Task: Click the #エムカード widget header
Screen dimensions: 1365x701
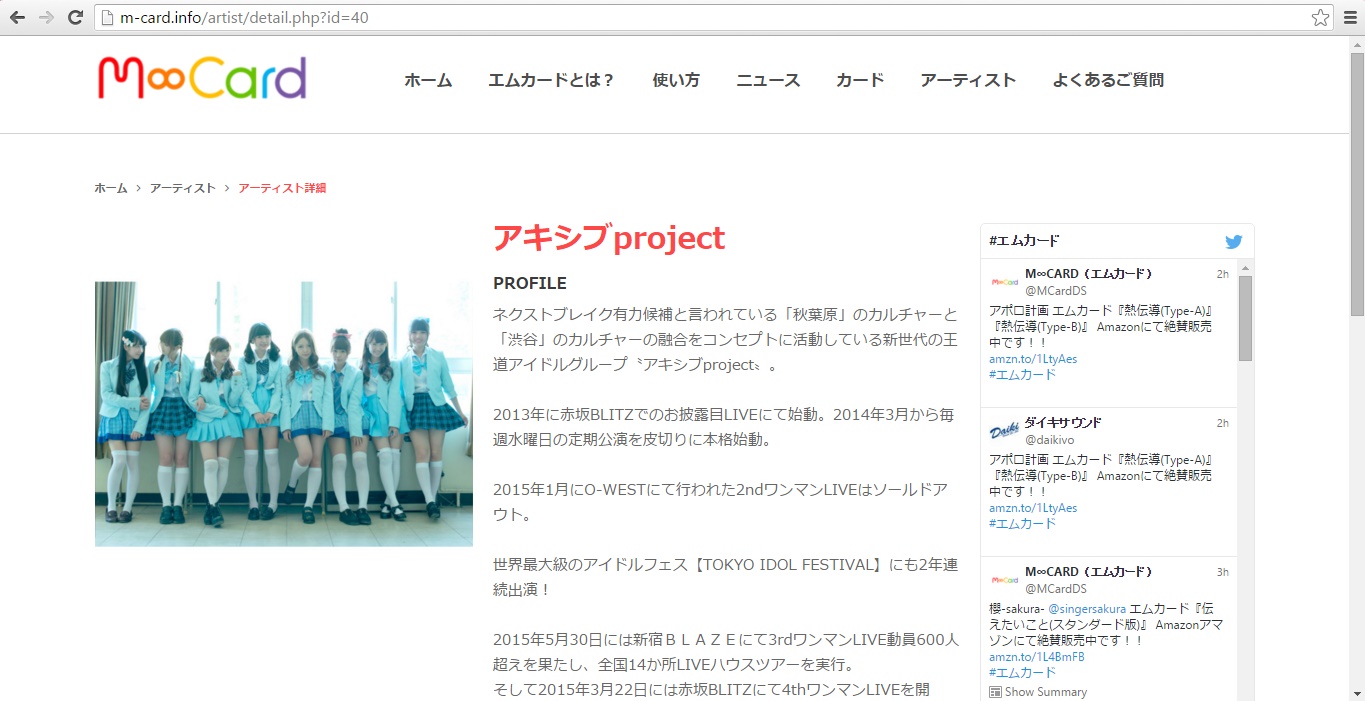Action: 1024,241
